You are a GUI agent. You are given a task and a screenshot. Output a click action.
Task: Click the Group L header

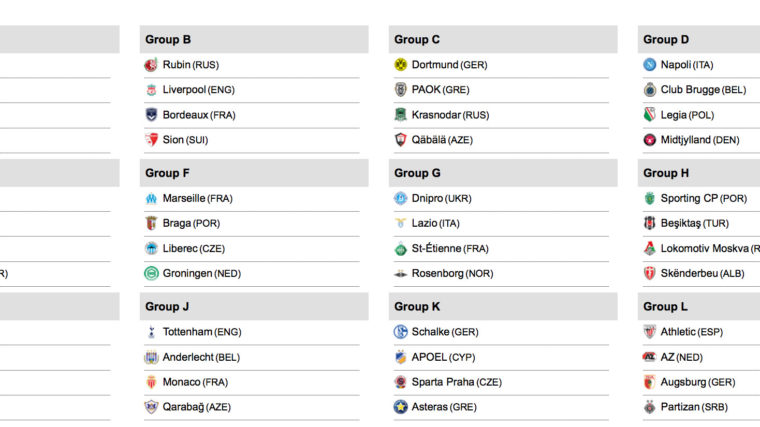point(666,306)
